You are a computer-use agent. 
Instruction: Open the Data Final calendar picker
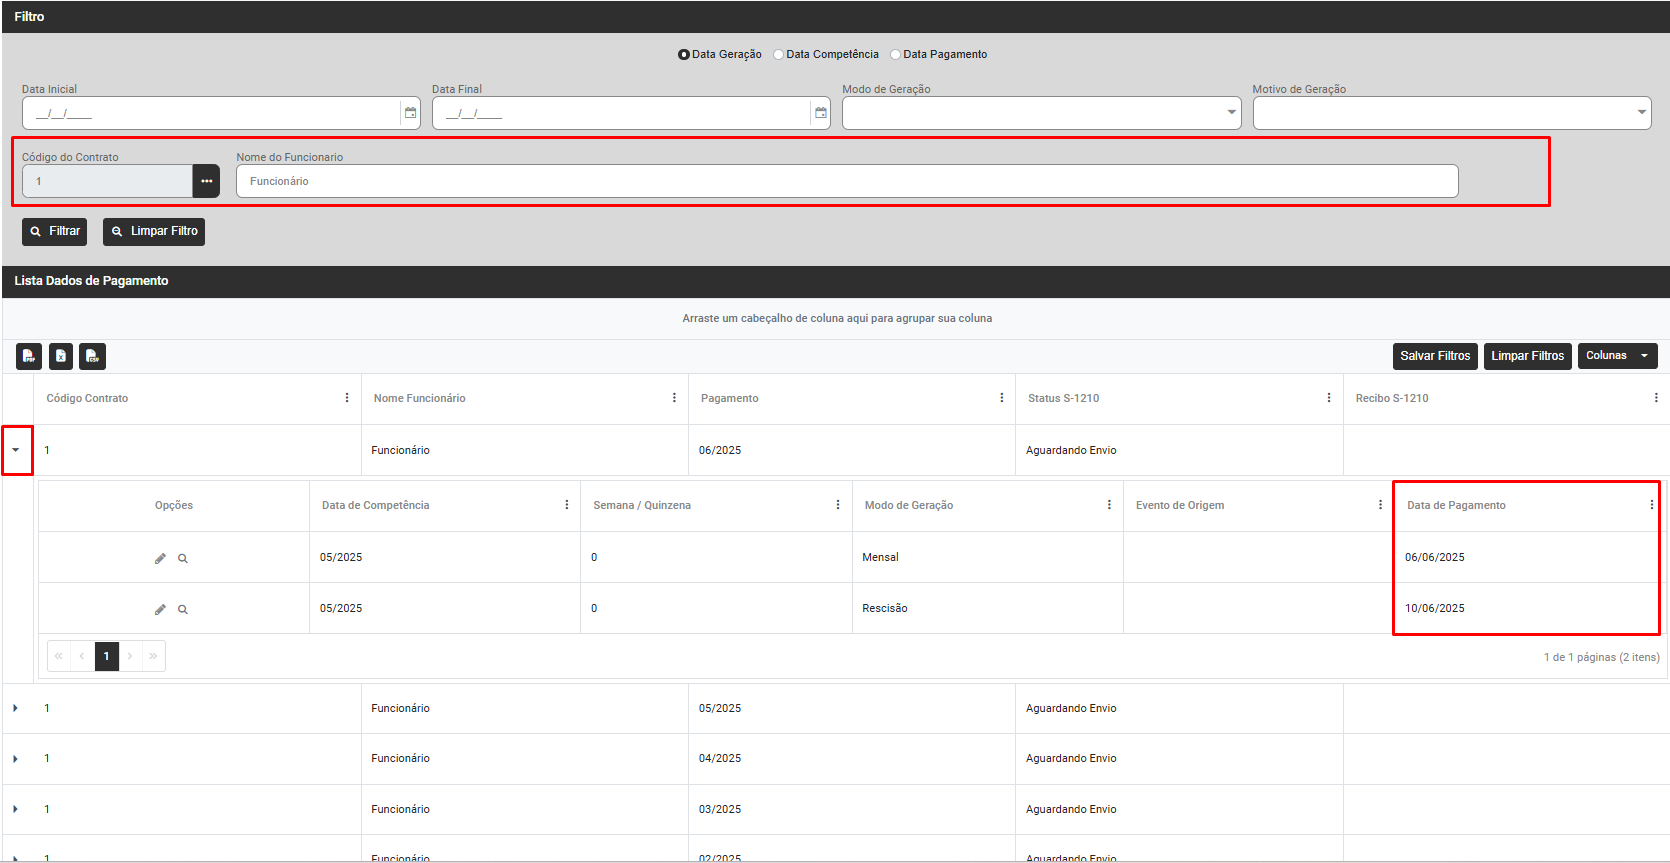(820, 113)
